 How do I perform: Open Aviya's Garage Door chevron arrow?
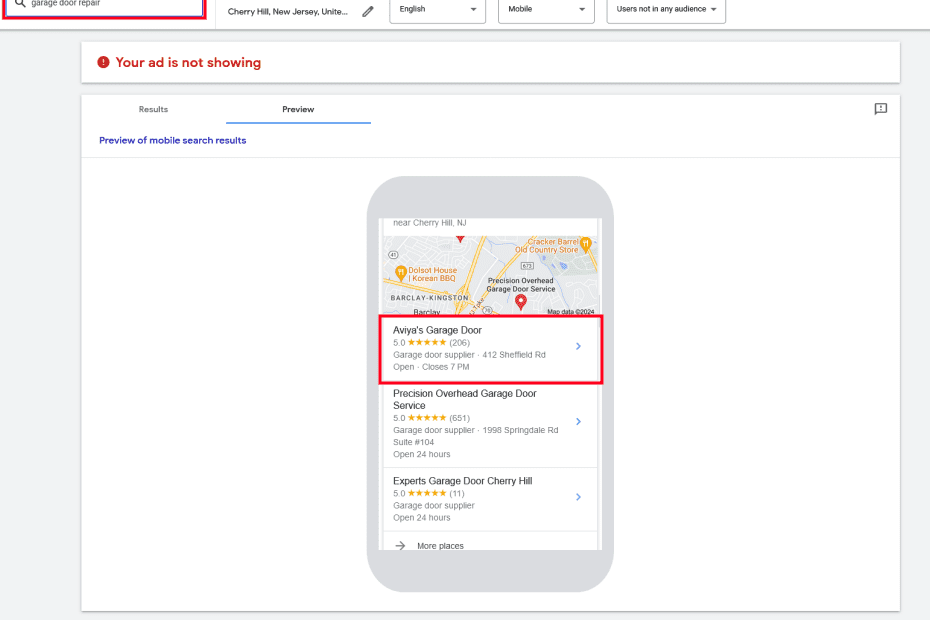click(x=578, y=346)
